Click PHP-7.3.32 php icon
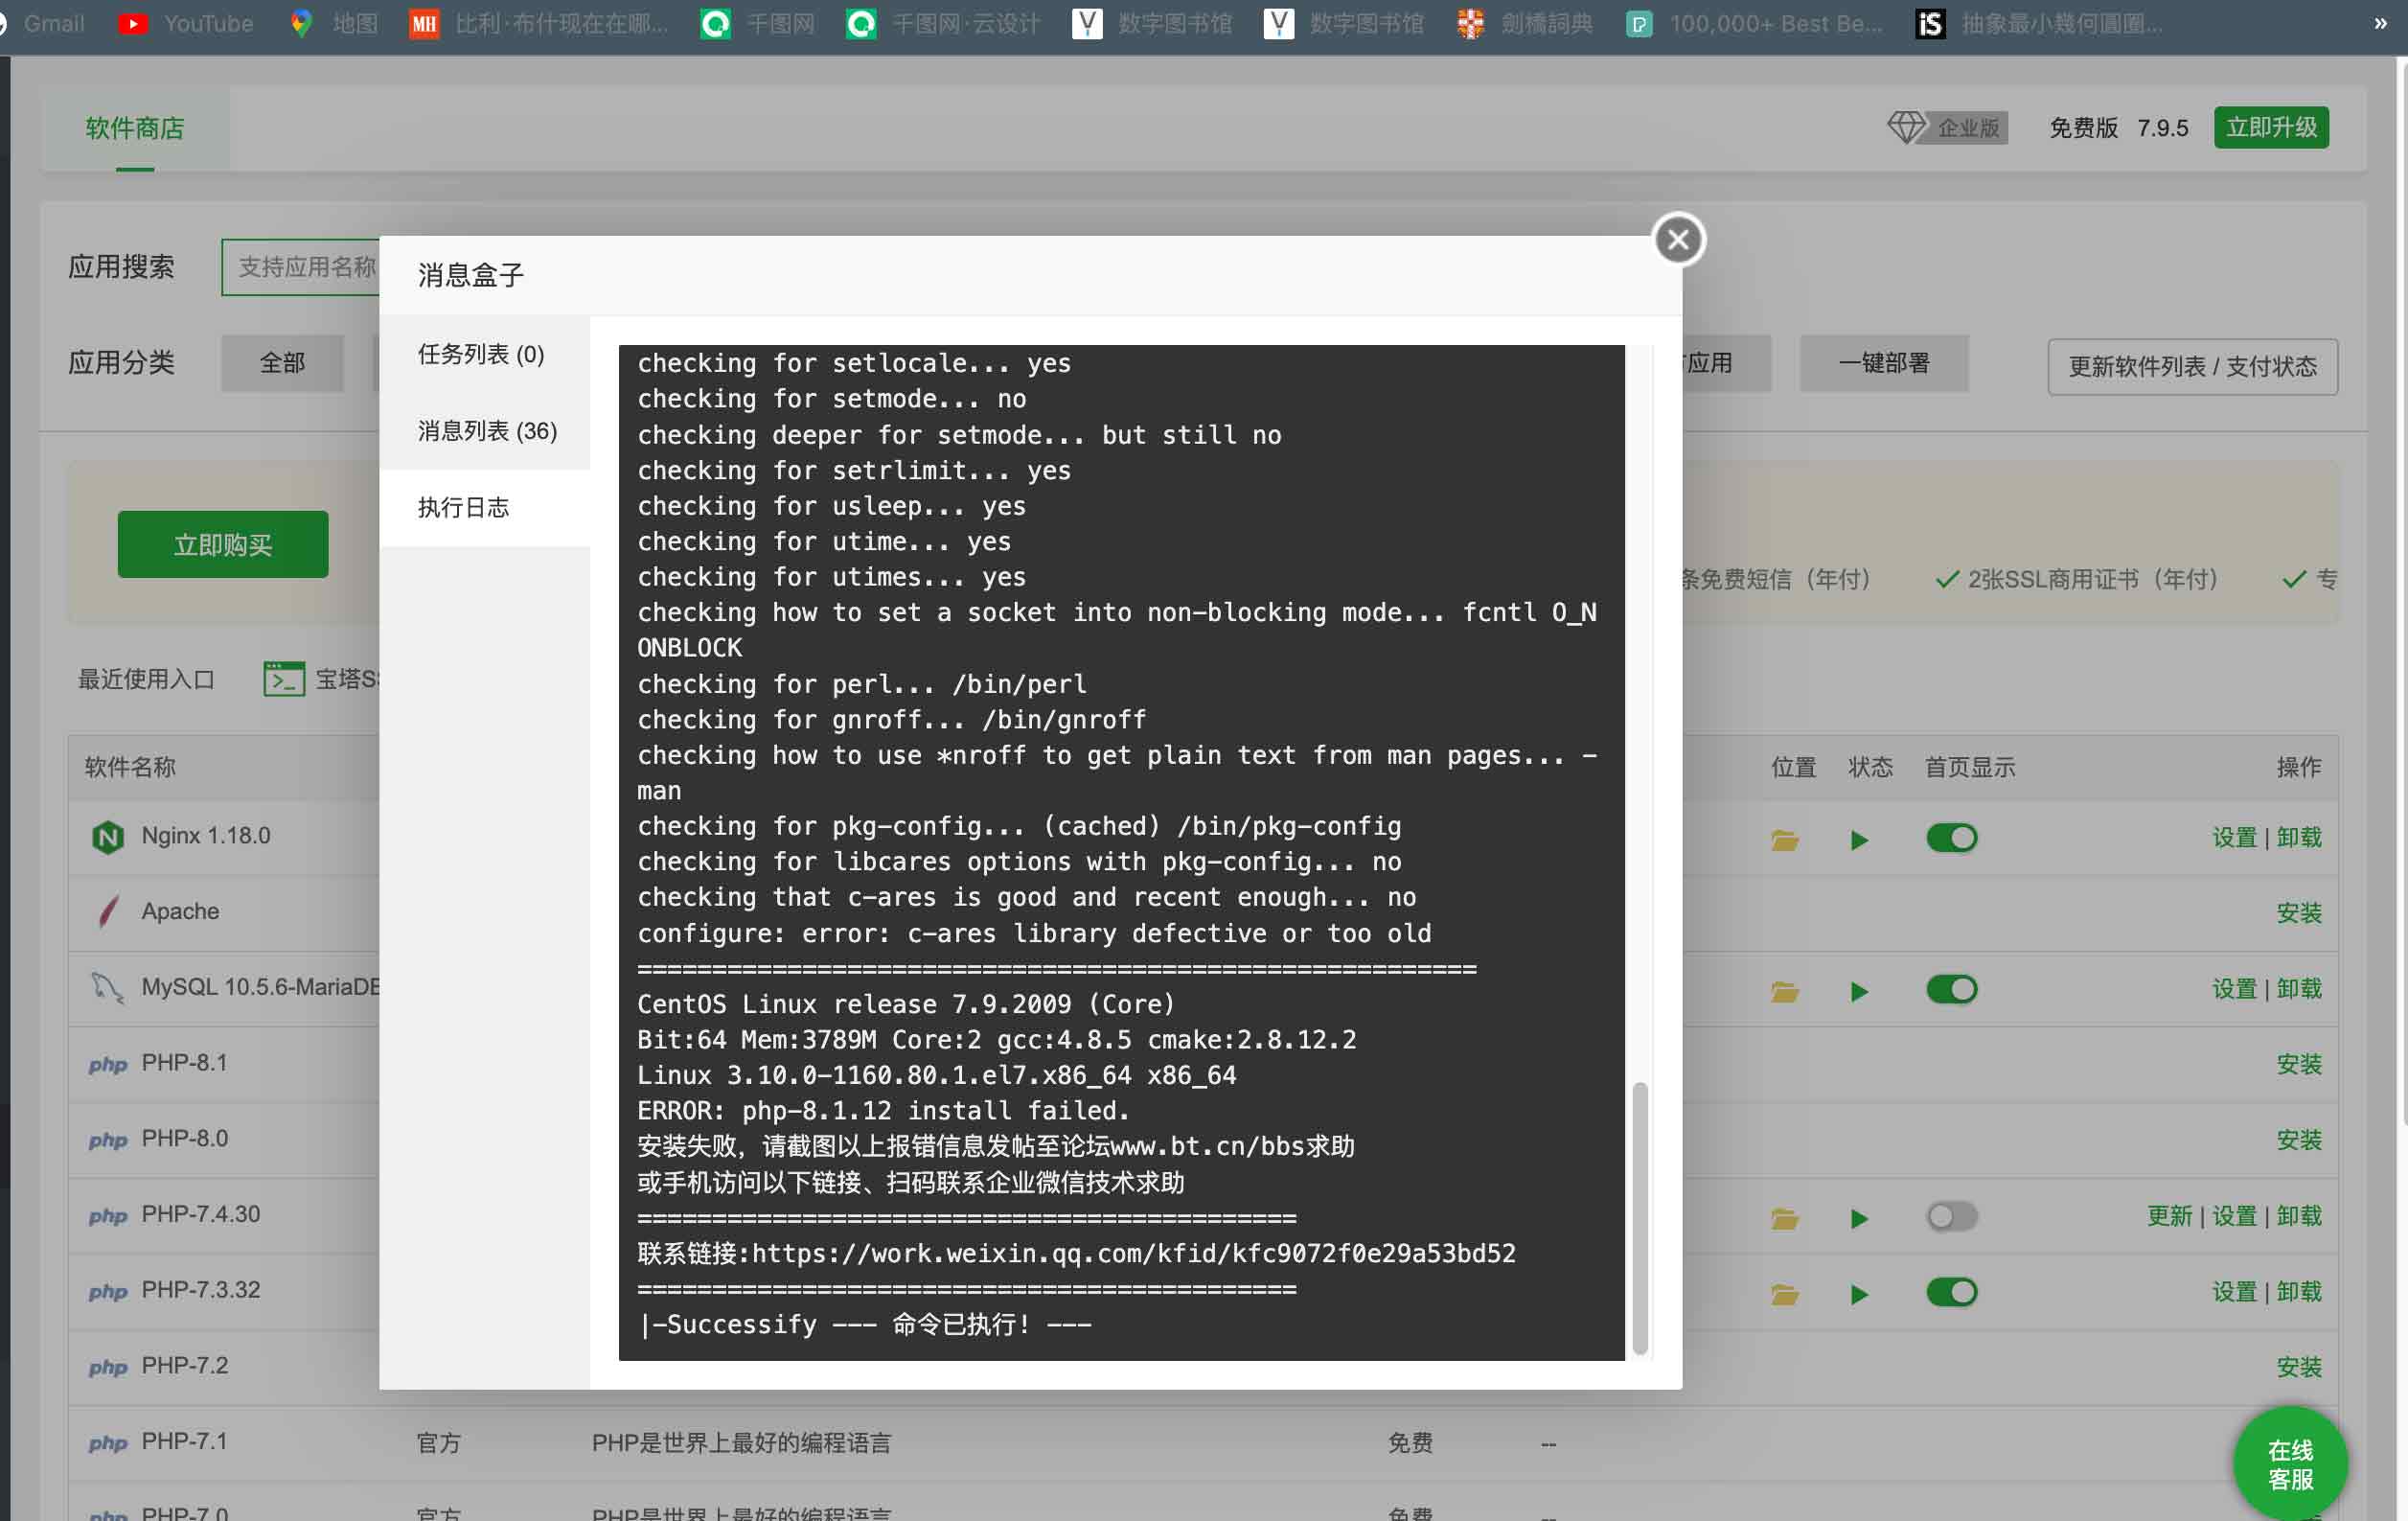This screenshot has height=1521, width=2408. tap(108, 1292)
